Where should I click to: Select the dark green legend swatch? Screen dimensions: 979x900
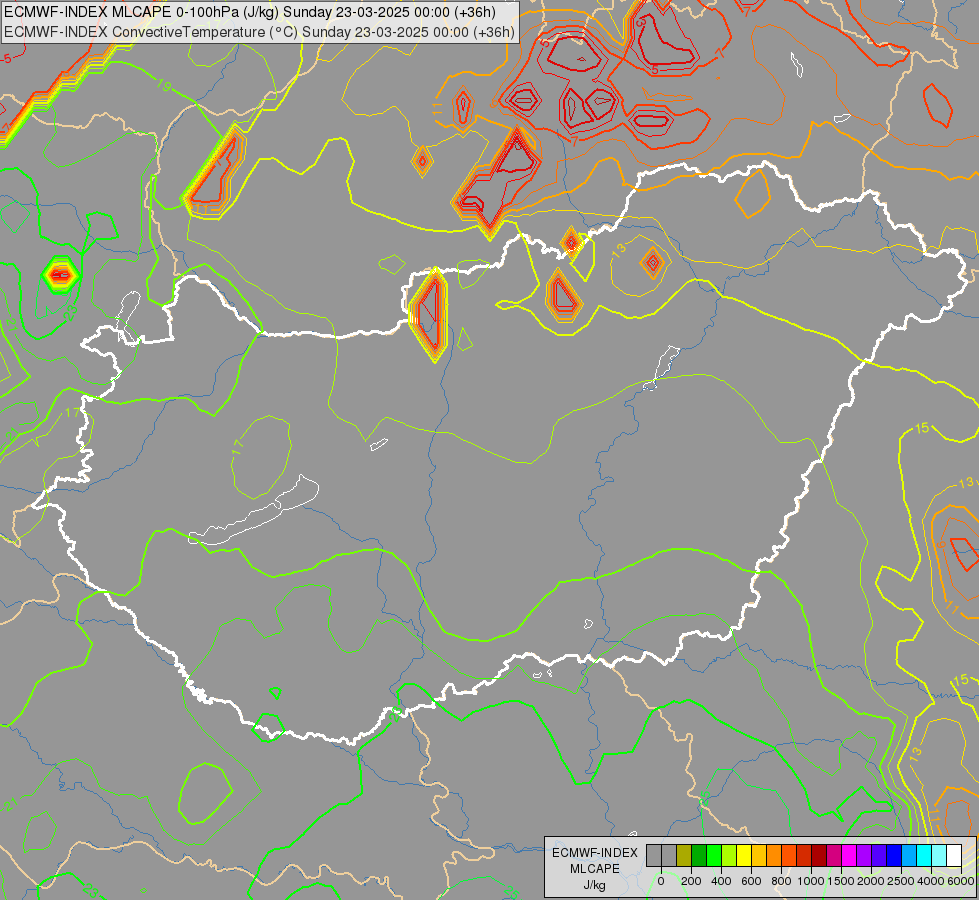coord(699,855)
